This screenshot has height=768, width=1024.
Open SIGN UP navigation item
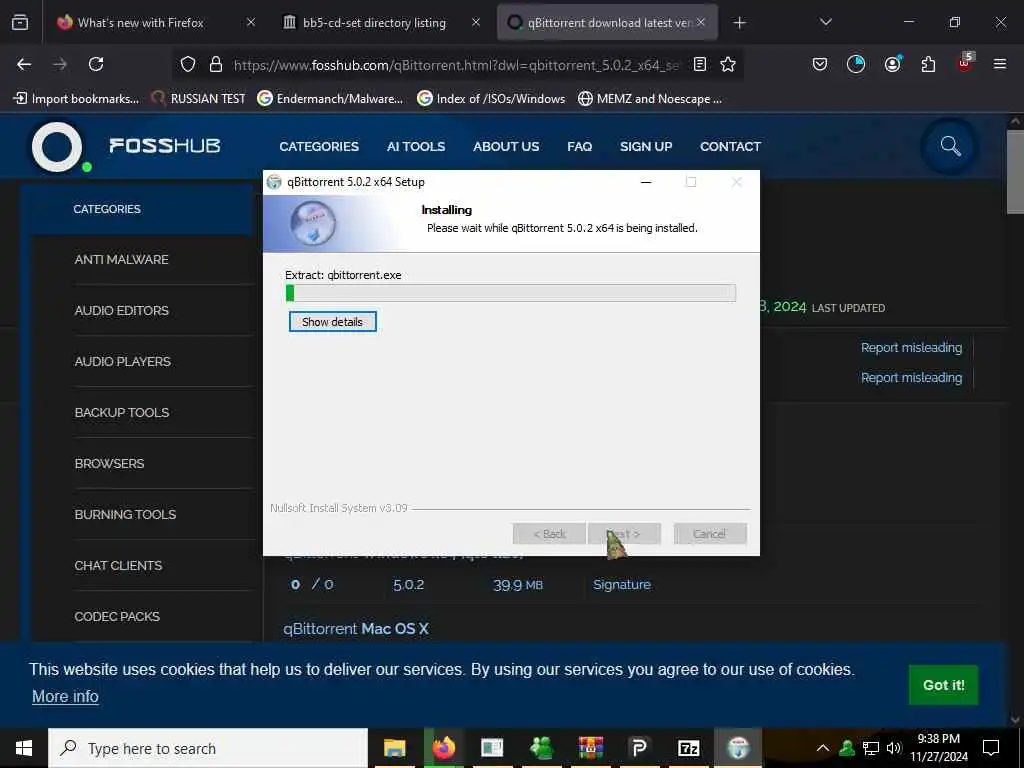646,146
